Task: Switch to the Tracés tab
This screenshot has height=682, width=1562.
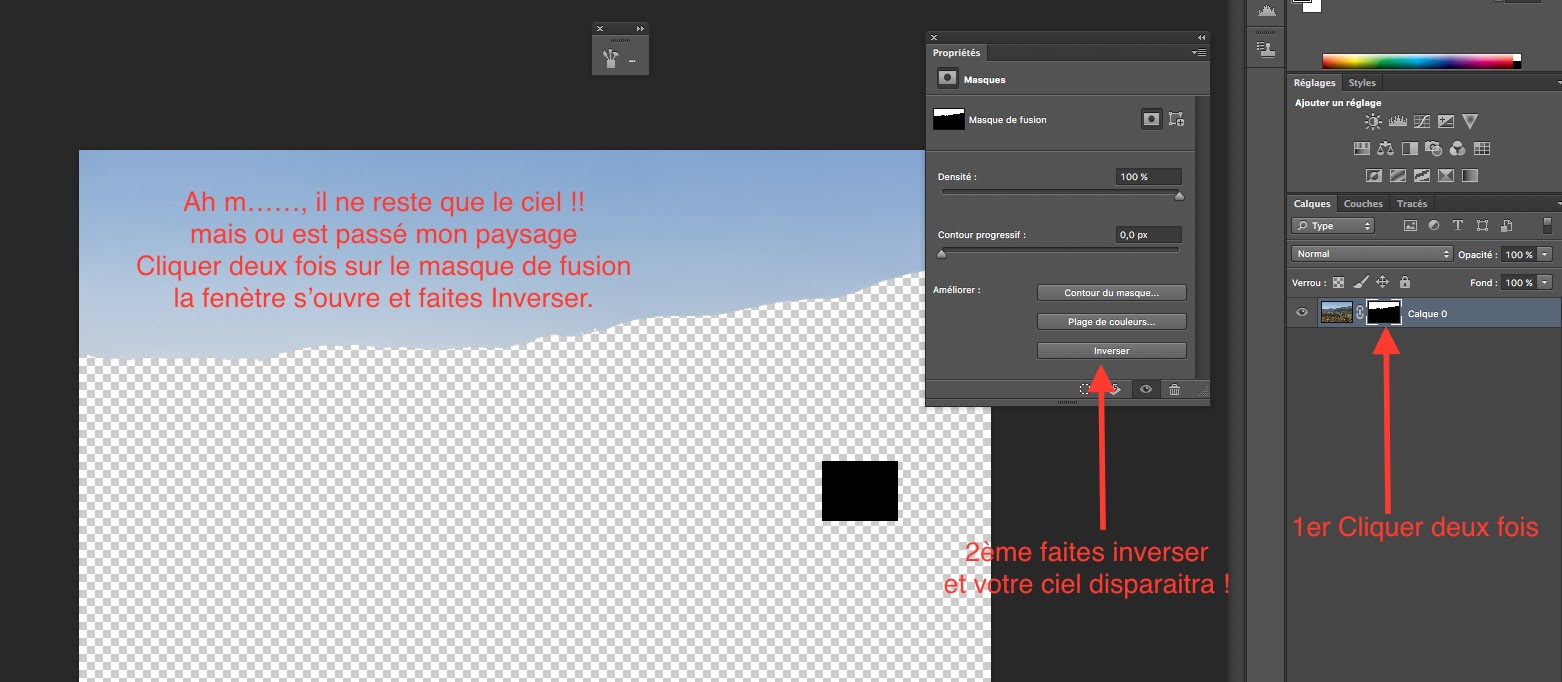Action: pos(1412,204)
